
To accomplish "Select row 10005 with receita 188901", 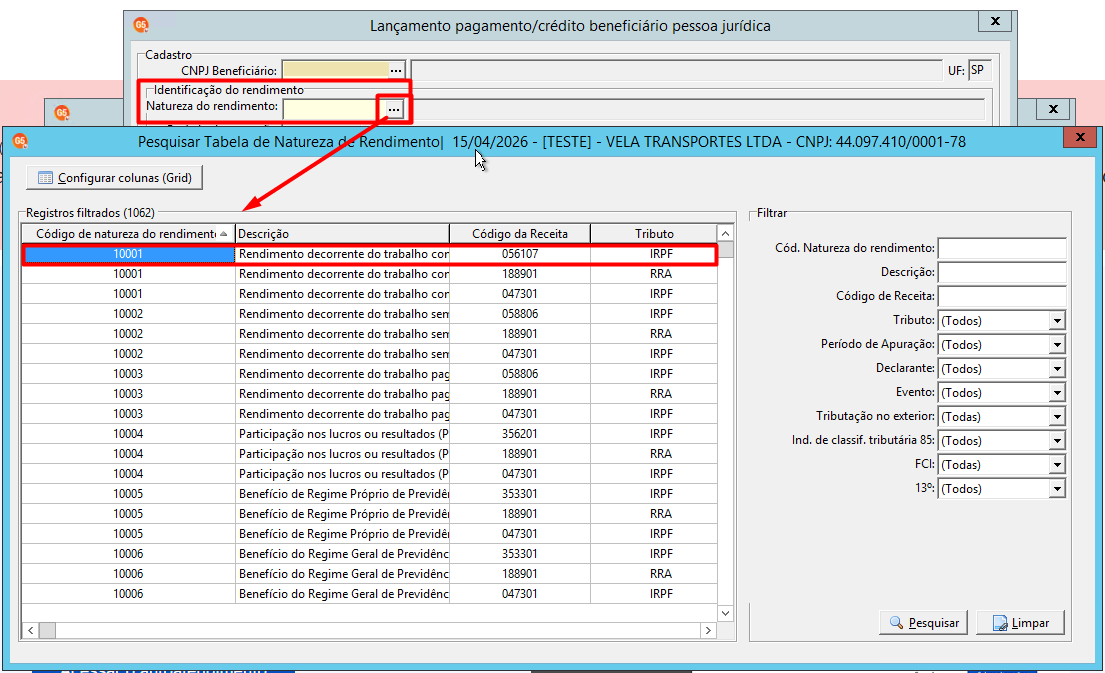I will (x=369, y=514).
